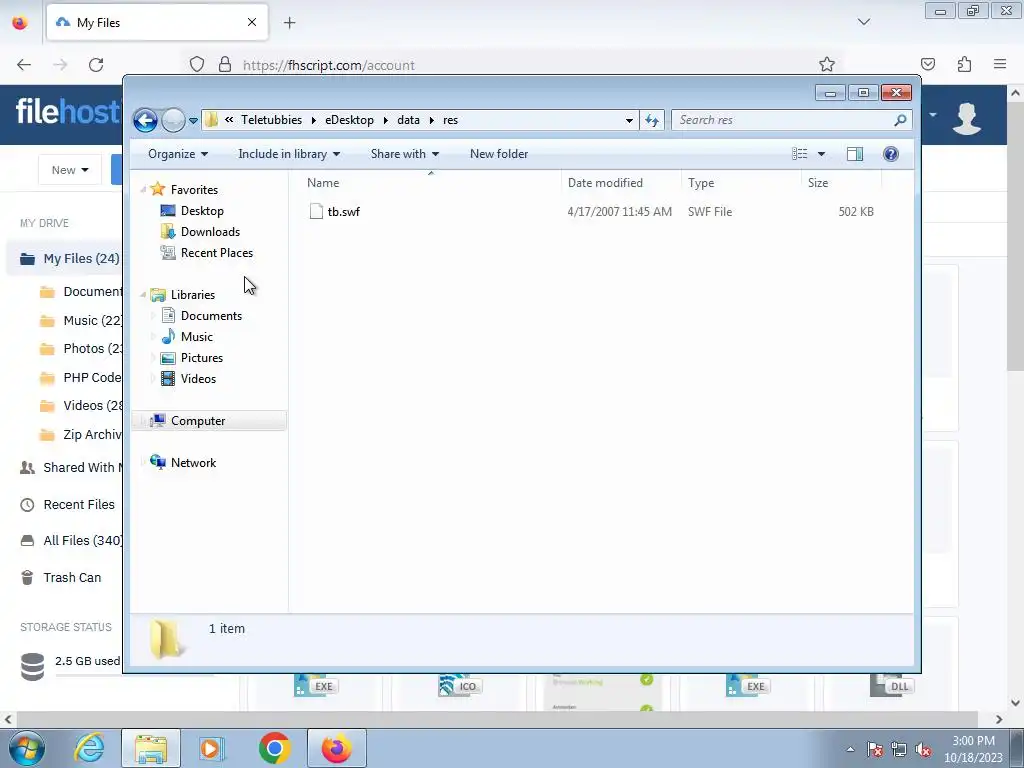Bookmark this page with star icon
This screenshot has height=768, width=1024.
(827, 65)
